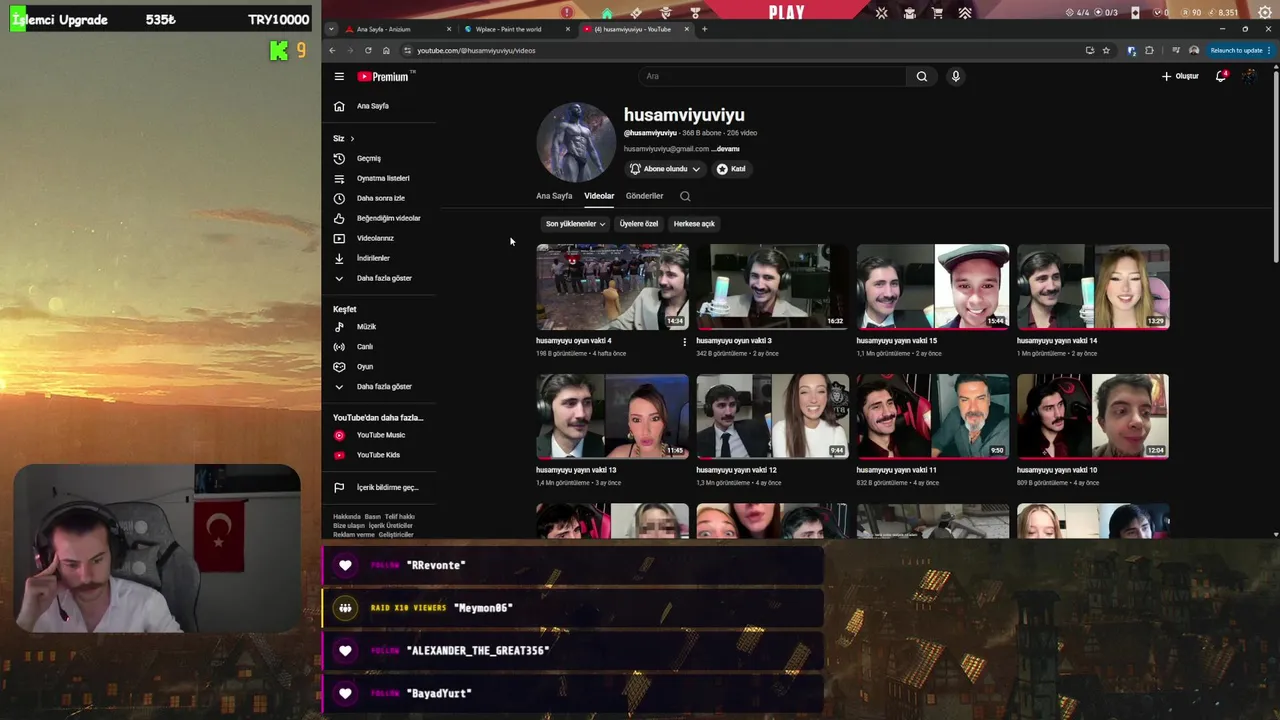Open browser extensions puzzle icon
The image size is (1280, 720).
coord(1149,50)
